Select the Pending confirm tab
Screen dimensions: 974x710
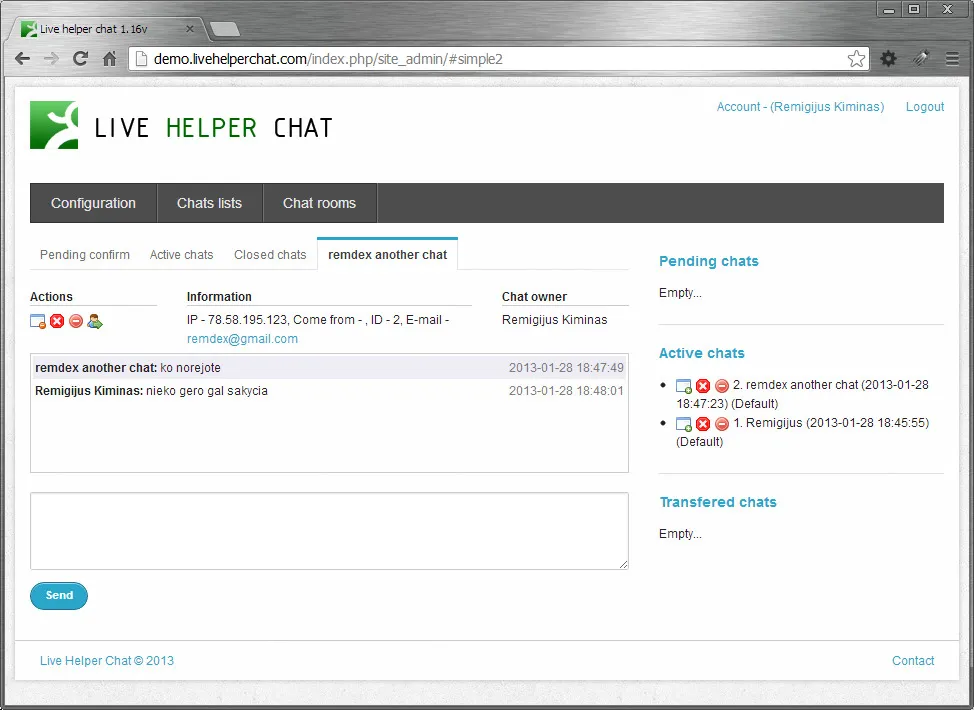click(84, 254)
